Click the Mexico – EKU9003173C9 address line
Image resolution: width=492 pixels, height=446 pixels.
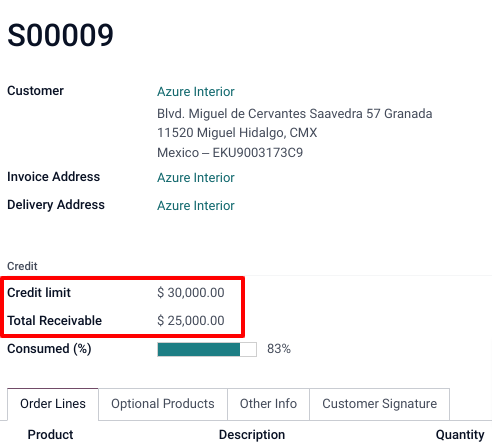click(230, 153)
